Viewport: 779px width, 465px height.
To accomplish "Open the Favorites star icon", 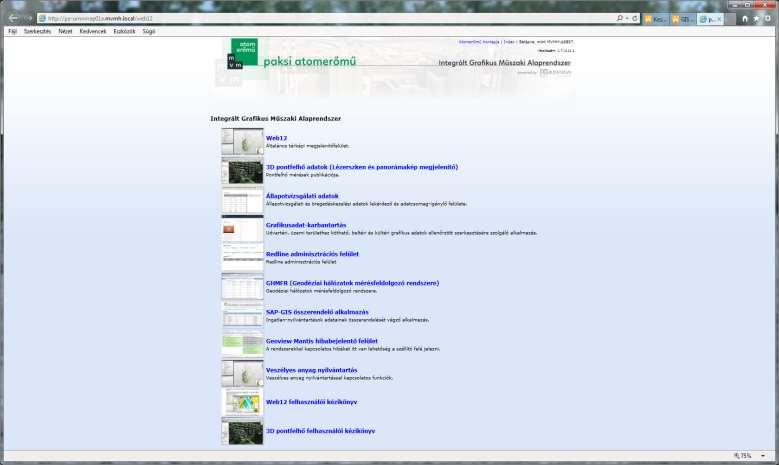I will click(756, 19).
